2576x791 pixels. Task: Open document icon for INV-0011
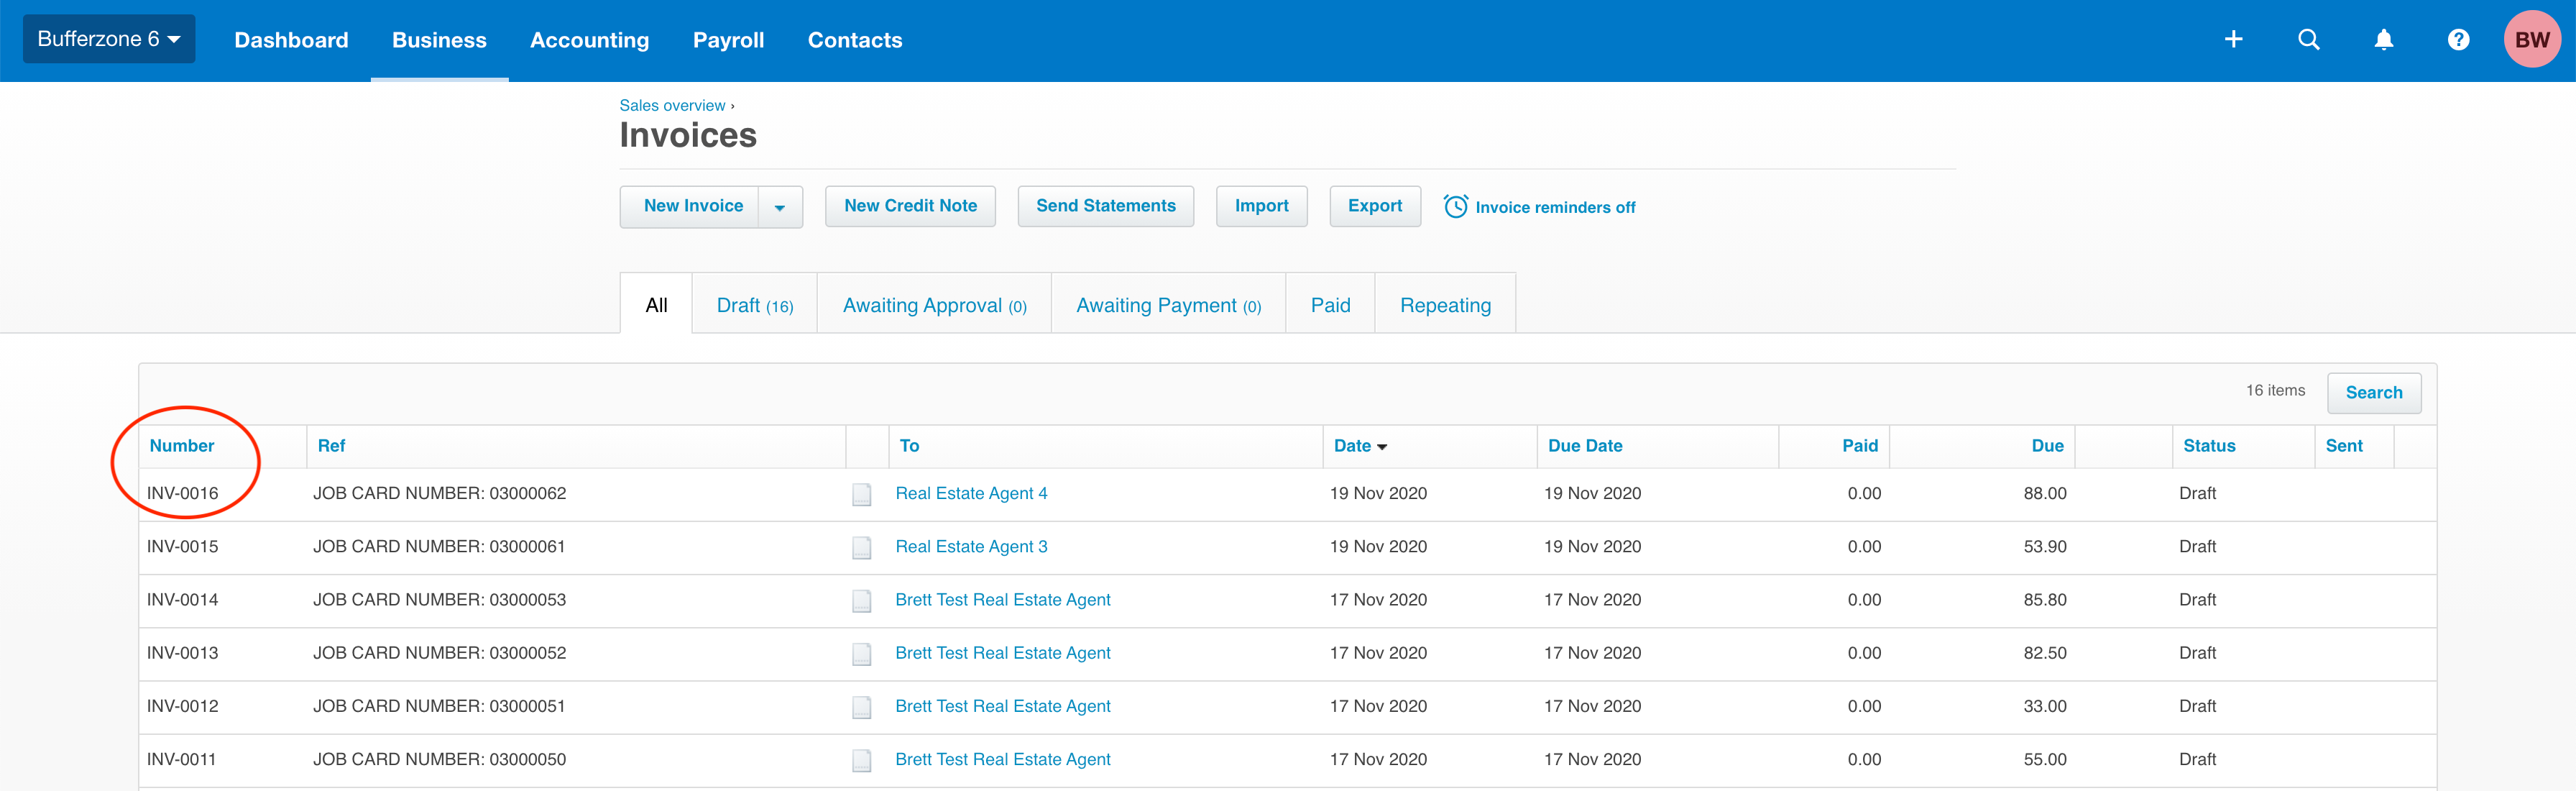[861, 760]
